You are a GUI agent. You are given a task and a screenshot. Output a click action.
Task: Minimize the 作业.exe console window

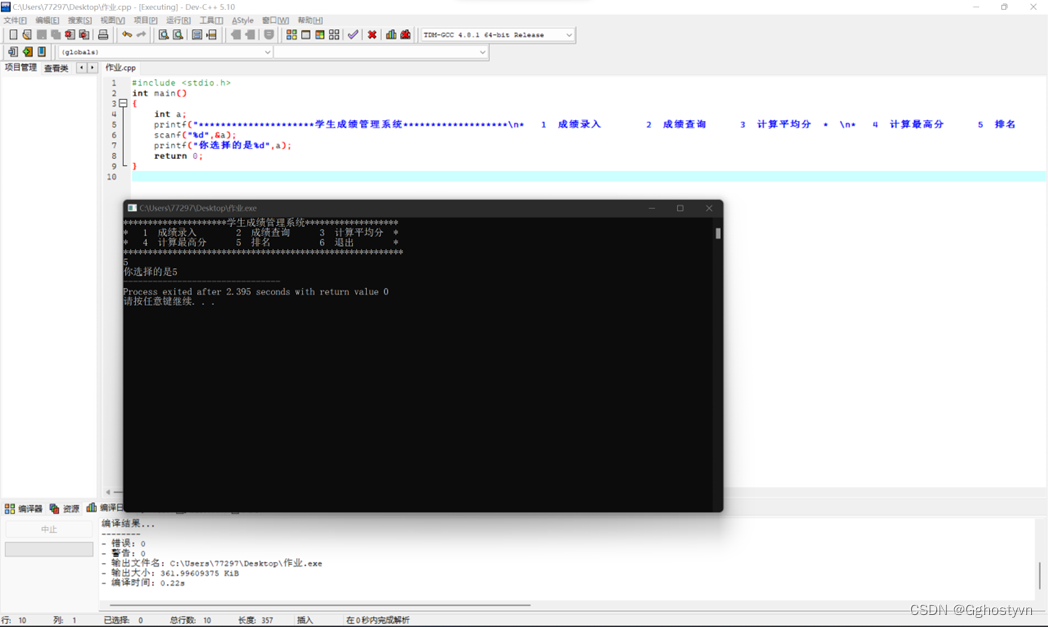pos(651,209)
